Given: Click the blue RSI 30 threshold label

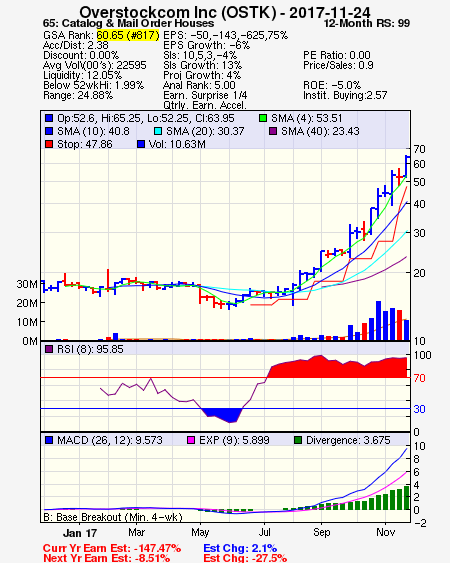Looking at the screenshot, I should tap(419, 409).
